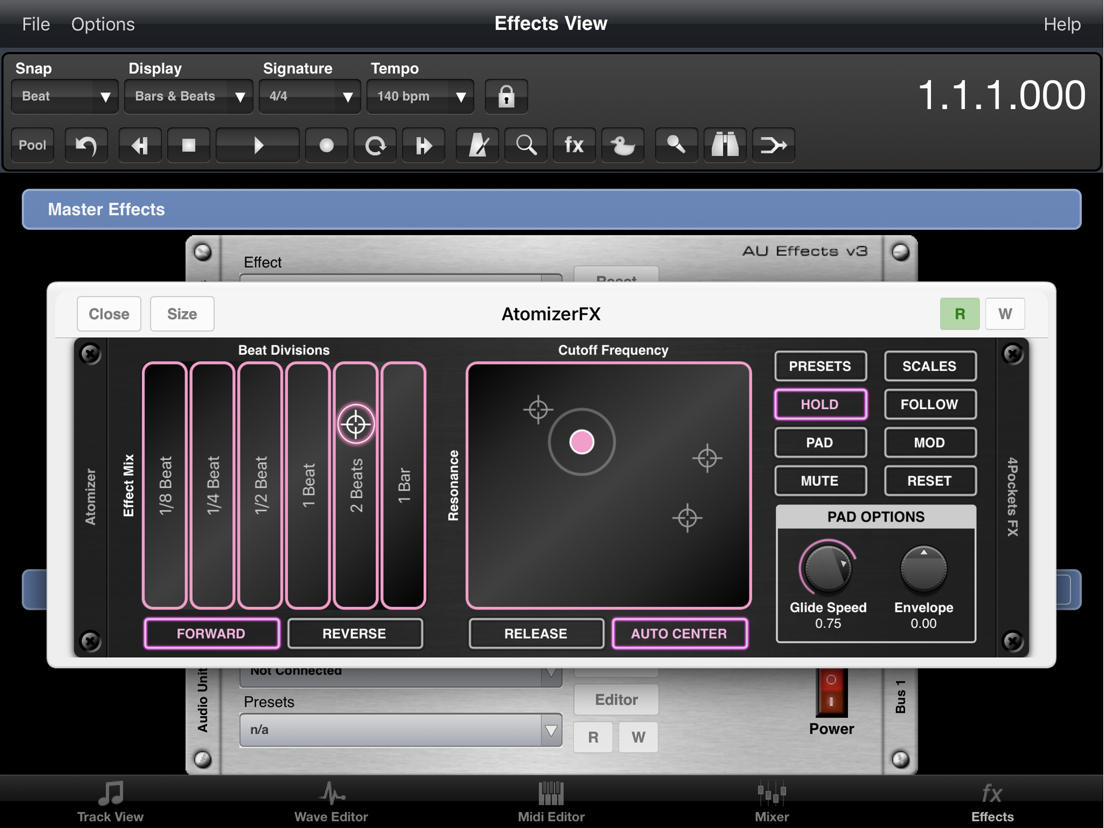Enable the REVERSE direction button
Viewport: 1104px width, 828px height.
[x=355, y=633]
